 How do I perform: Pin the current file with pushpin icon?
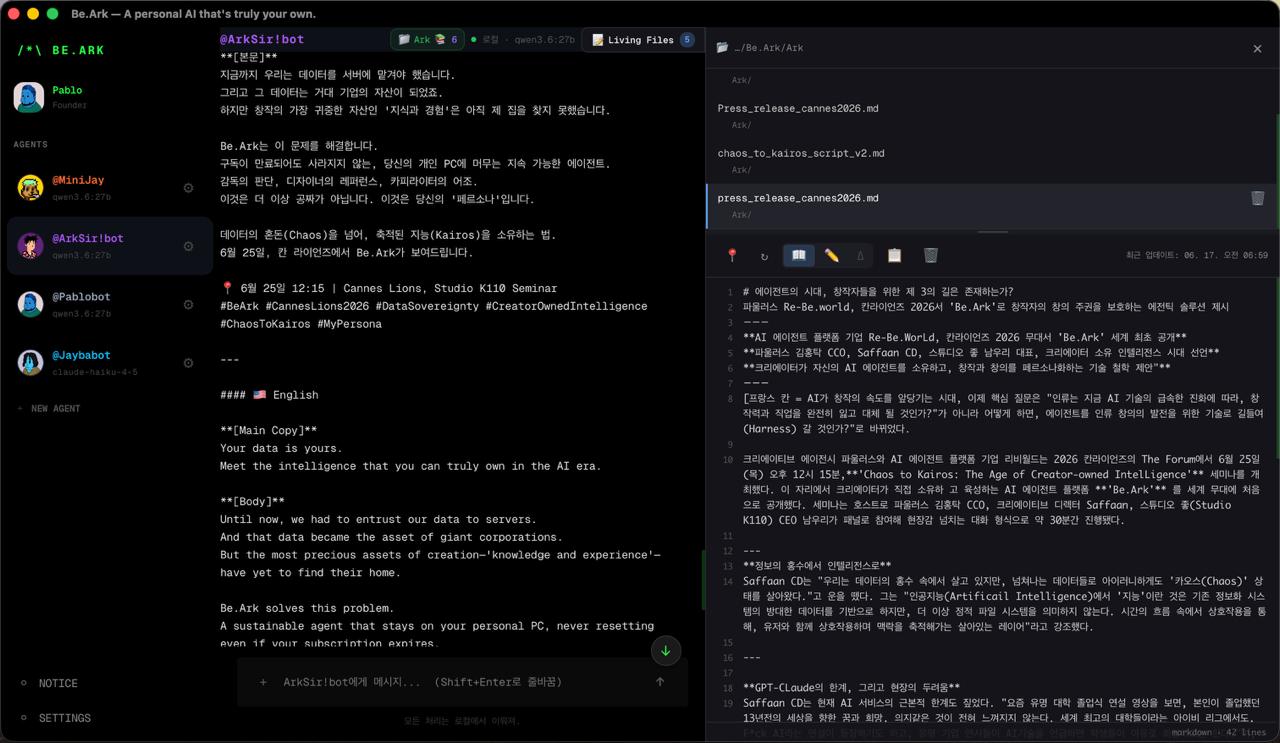[732, 256]
